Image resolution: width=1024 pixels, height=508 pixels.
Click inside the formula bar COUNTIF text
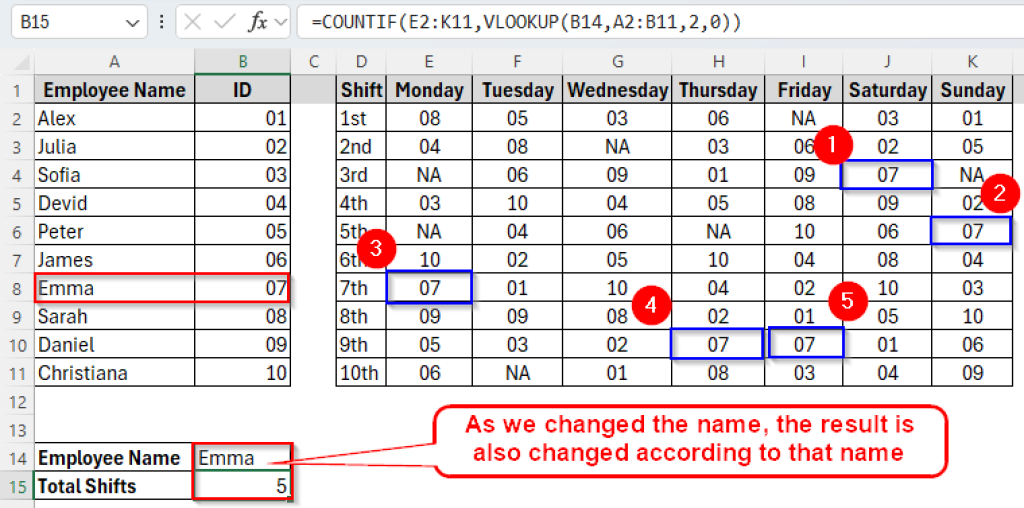(526, 22)
